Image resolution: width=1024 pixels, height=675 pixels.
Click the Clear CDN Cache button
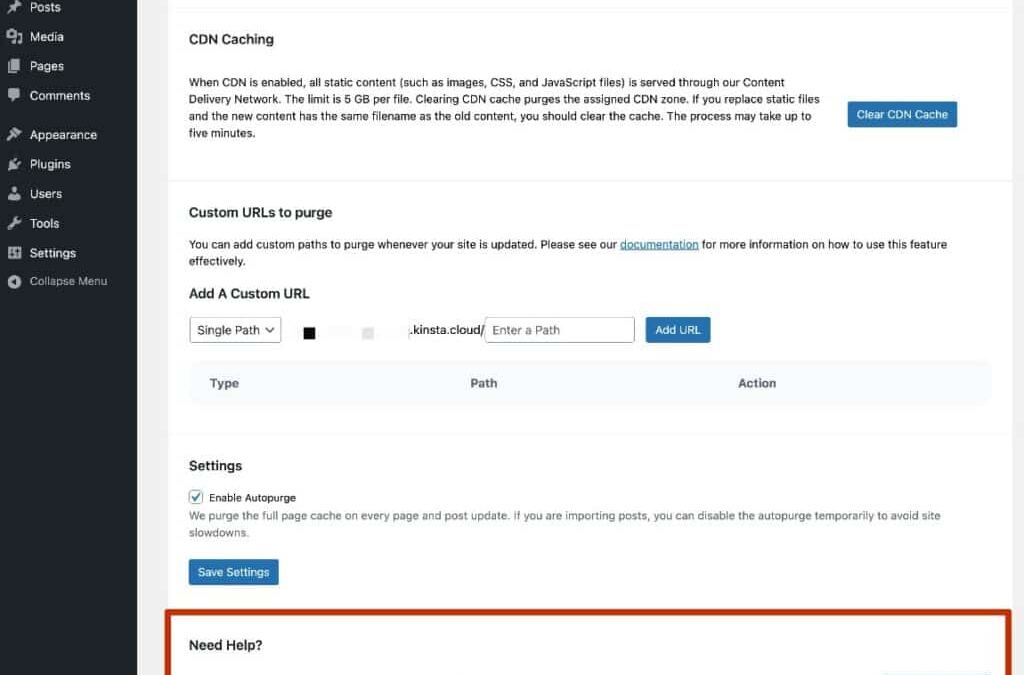click(901, 114)
